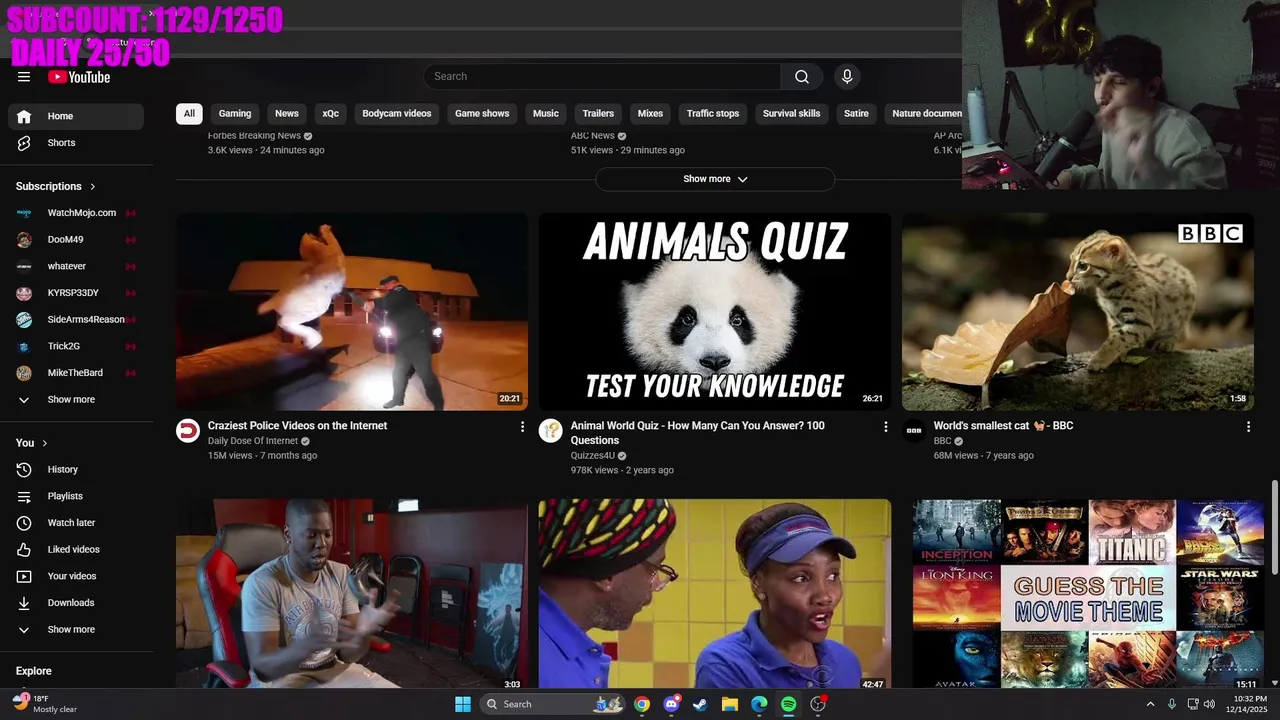This screenshot has height=720, width=1280.
Task: Click the page vertical scrollbar thumb
Action: click(1274, 527)
